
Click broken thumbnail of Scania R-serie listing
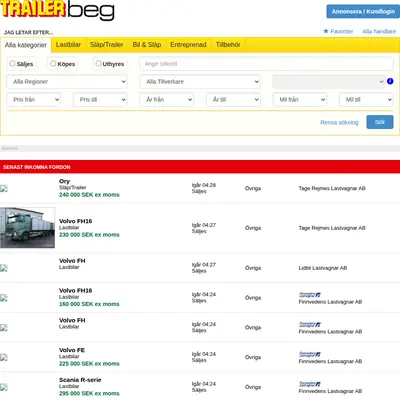4,387
